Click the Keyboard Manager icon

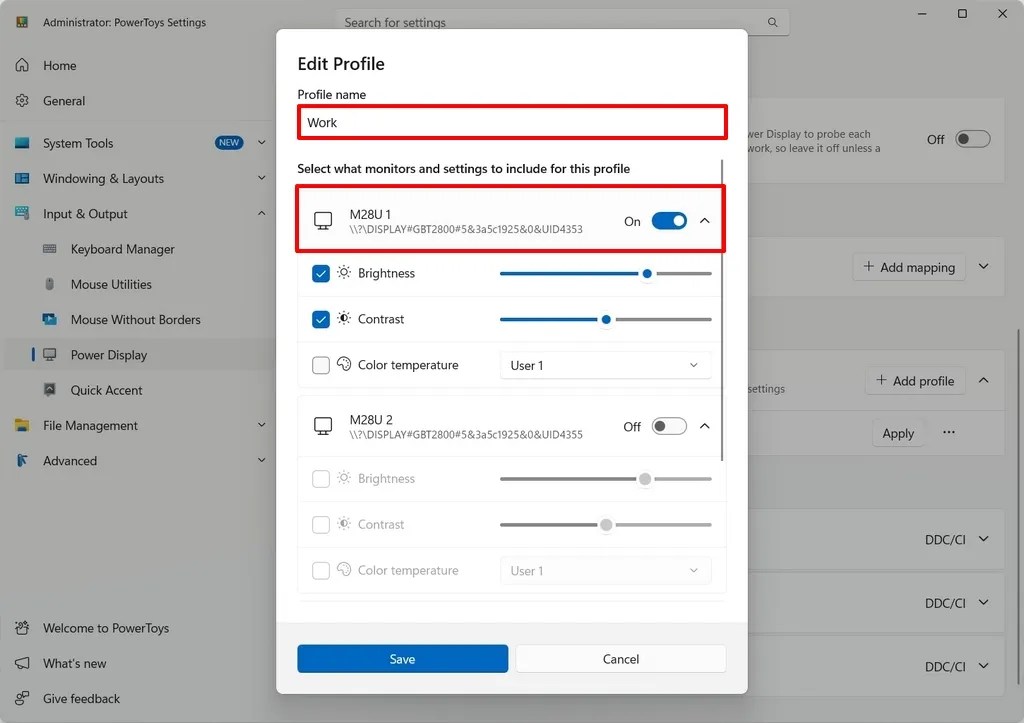click(50, 249)
